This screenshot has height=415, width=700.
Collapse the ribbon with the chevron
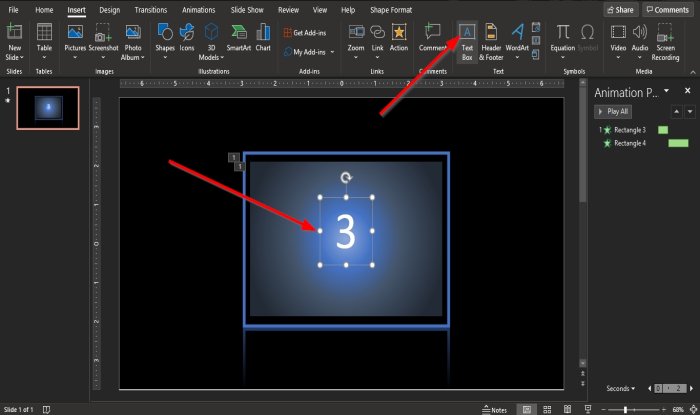[693, 72]
